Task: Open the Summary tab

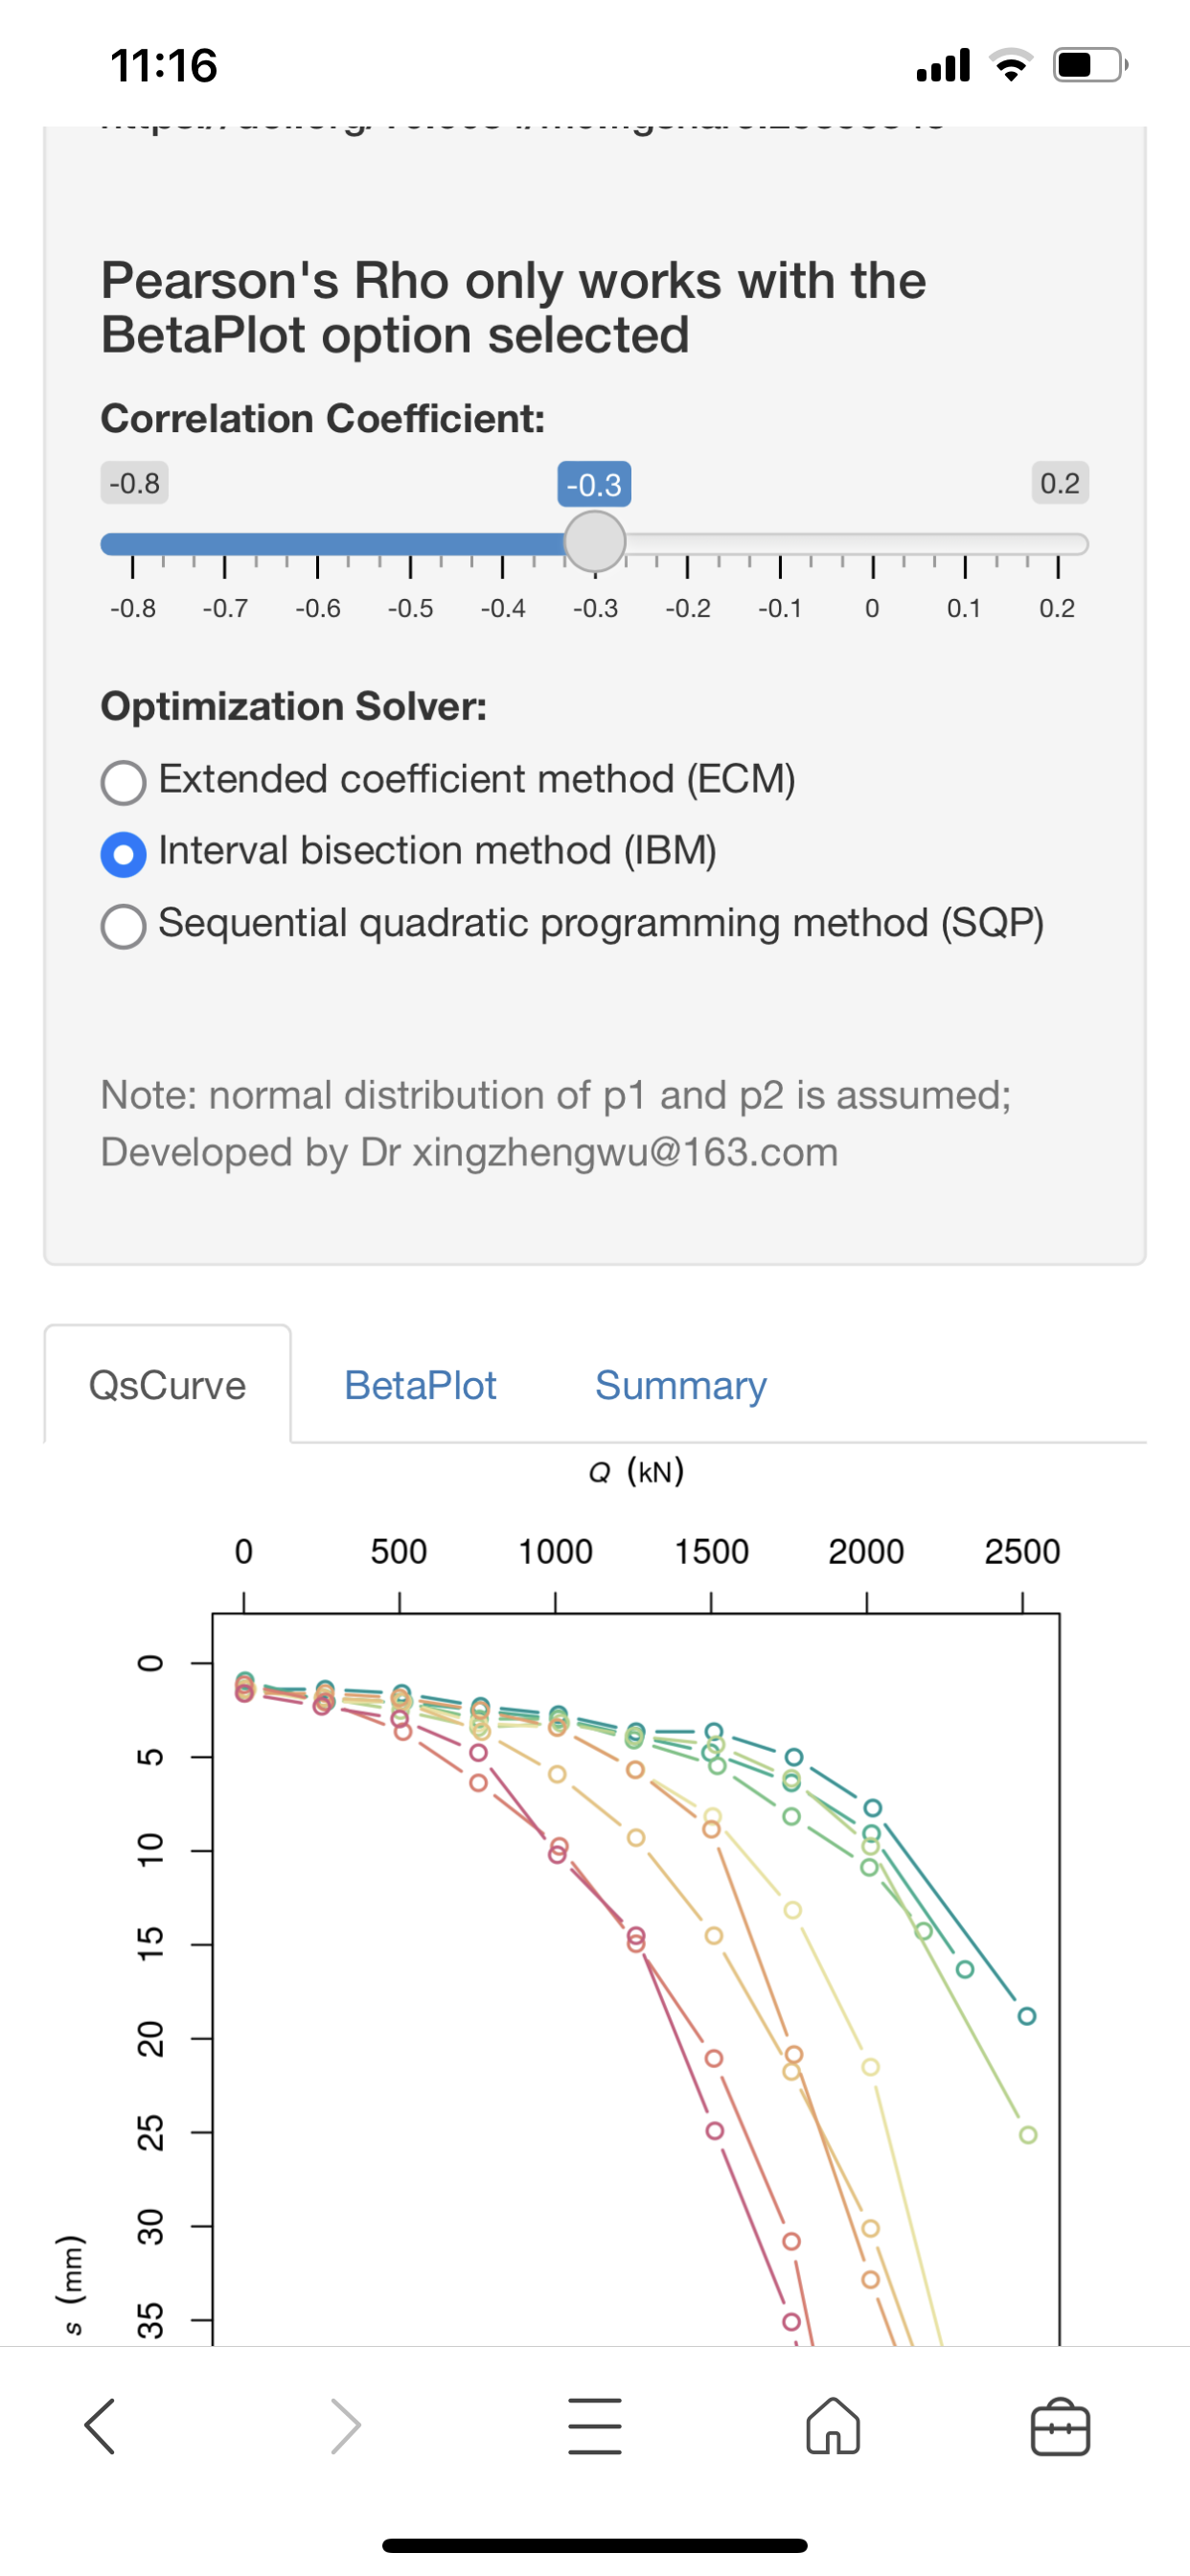Action: click(x=680, y=1385)
